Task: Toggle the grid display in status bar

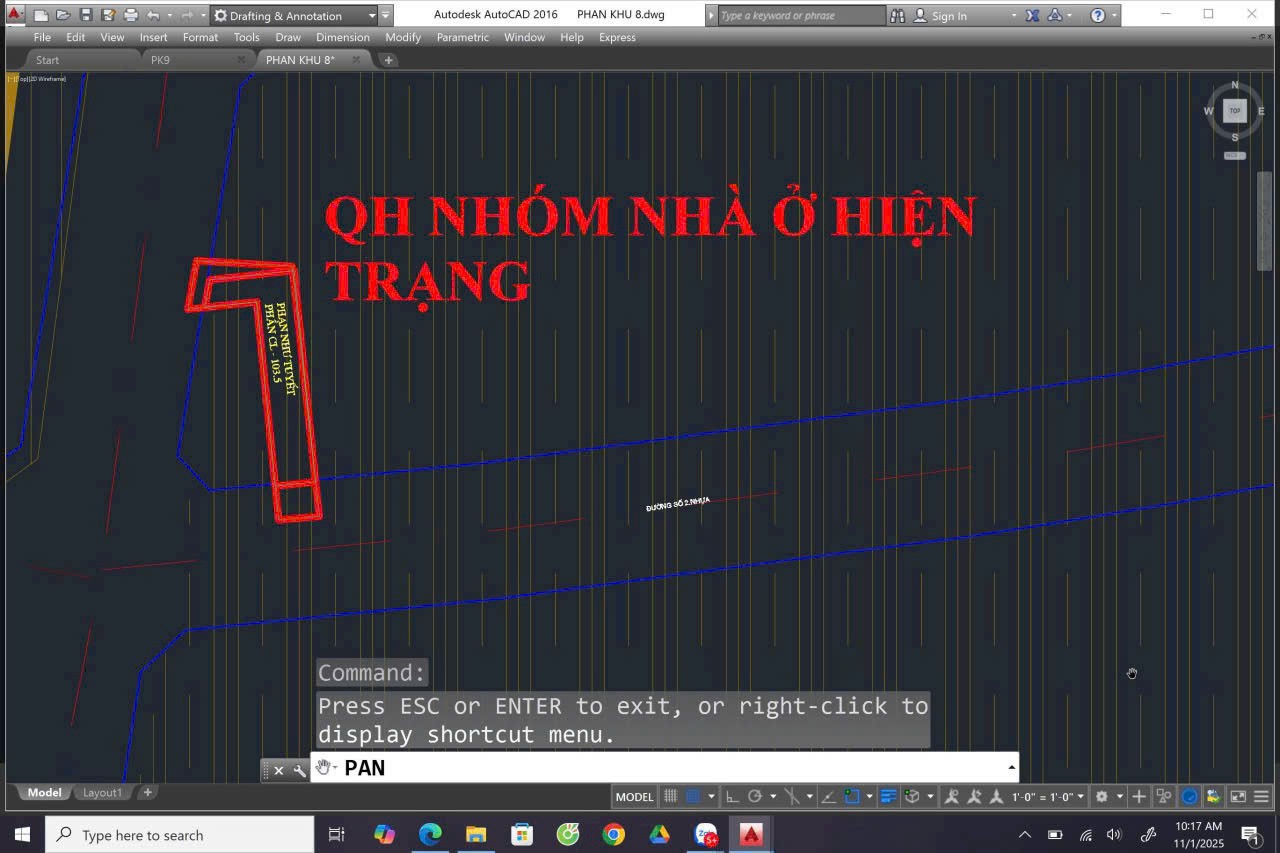Action: (669, 796)
